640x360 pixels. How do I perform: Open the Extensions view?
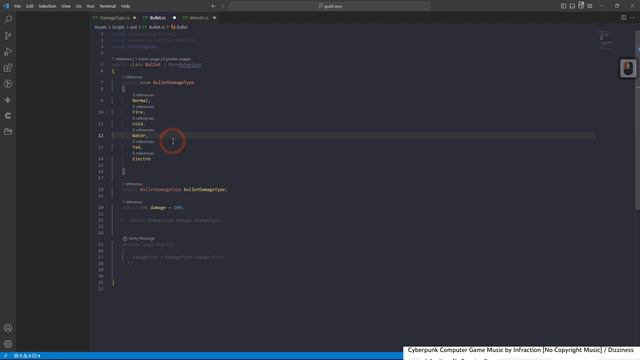click(8, 68)
